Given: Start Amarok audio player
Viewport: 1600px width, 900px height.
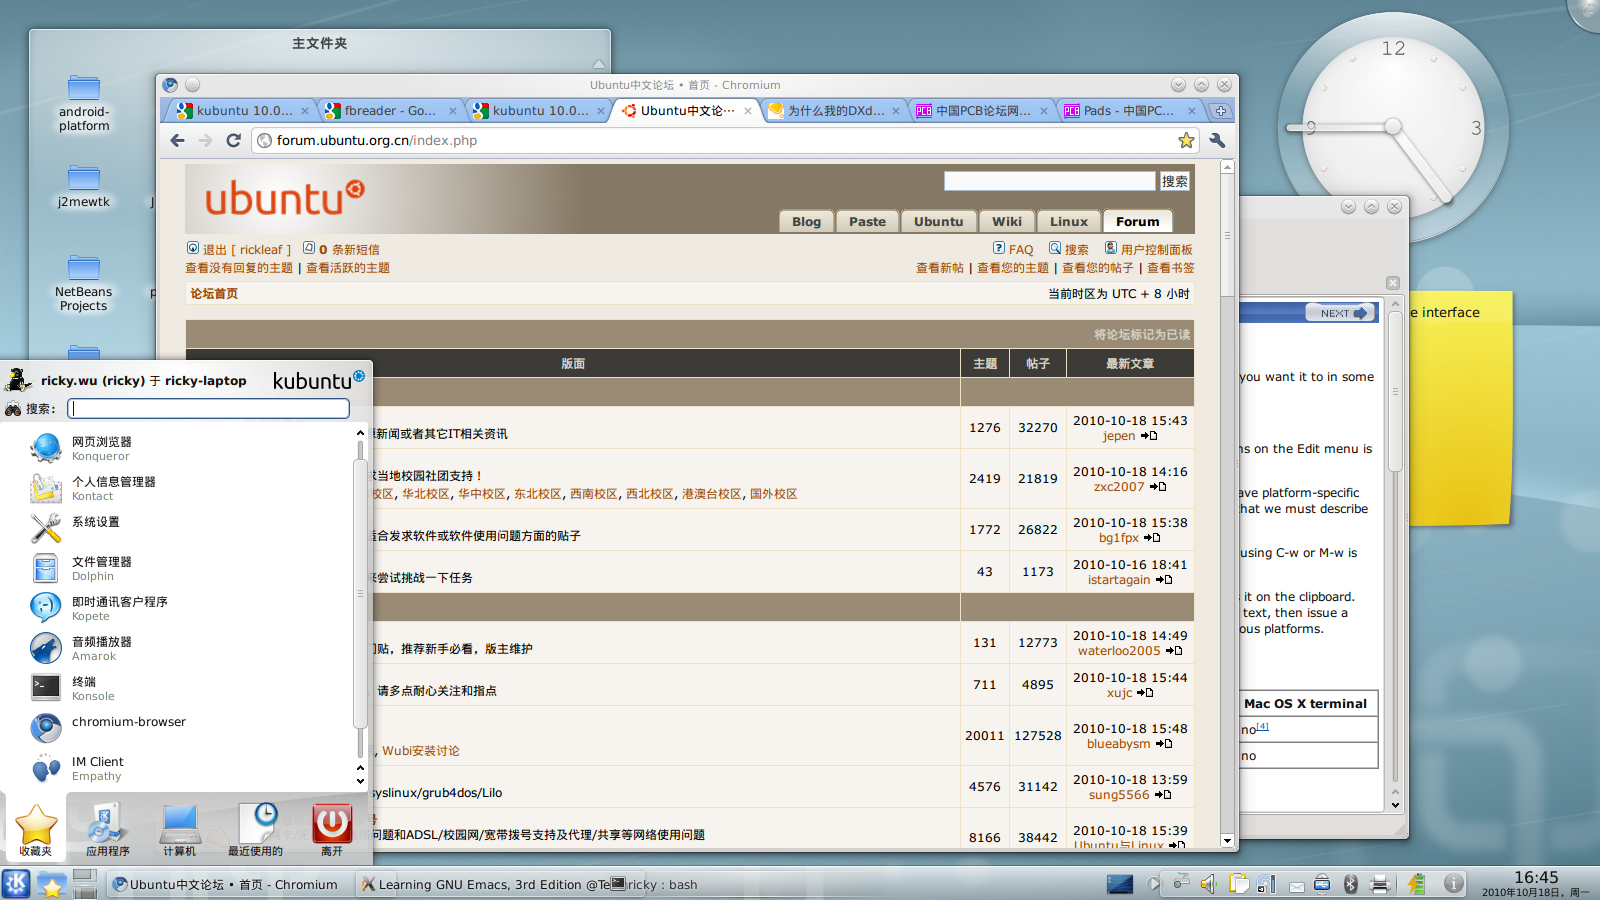Looking at the screenshot, I should pyautogui.click(x=45, y=648).
